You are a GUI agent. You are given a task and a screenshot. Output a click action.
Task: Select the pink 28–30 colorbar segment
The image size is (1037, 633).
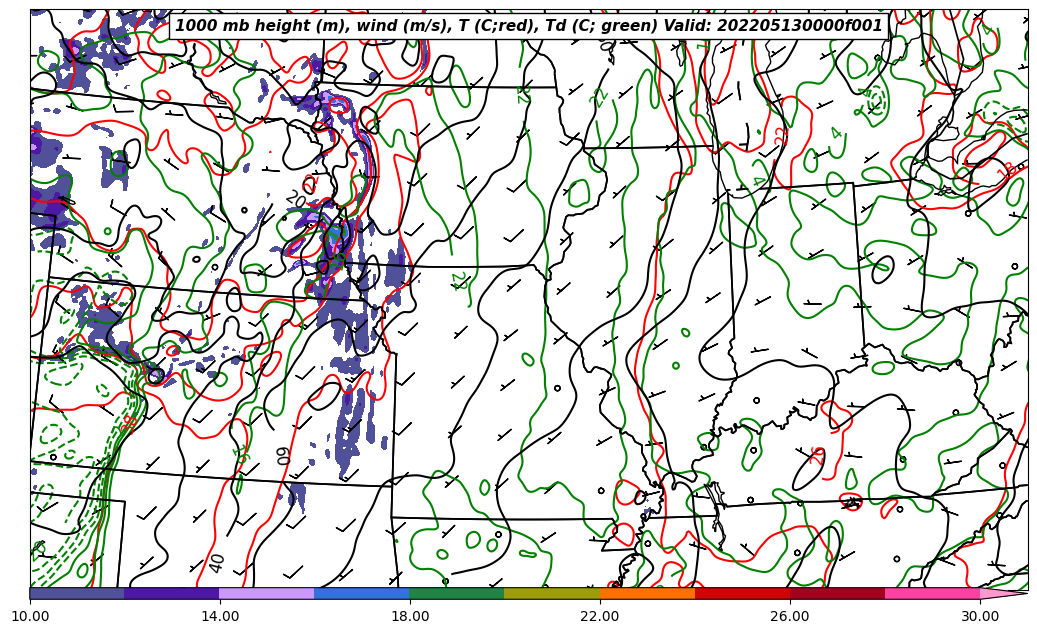pos(933,593)
